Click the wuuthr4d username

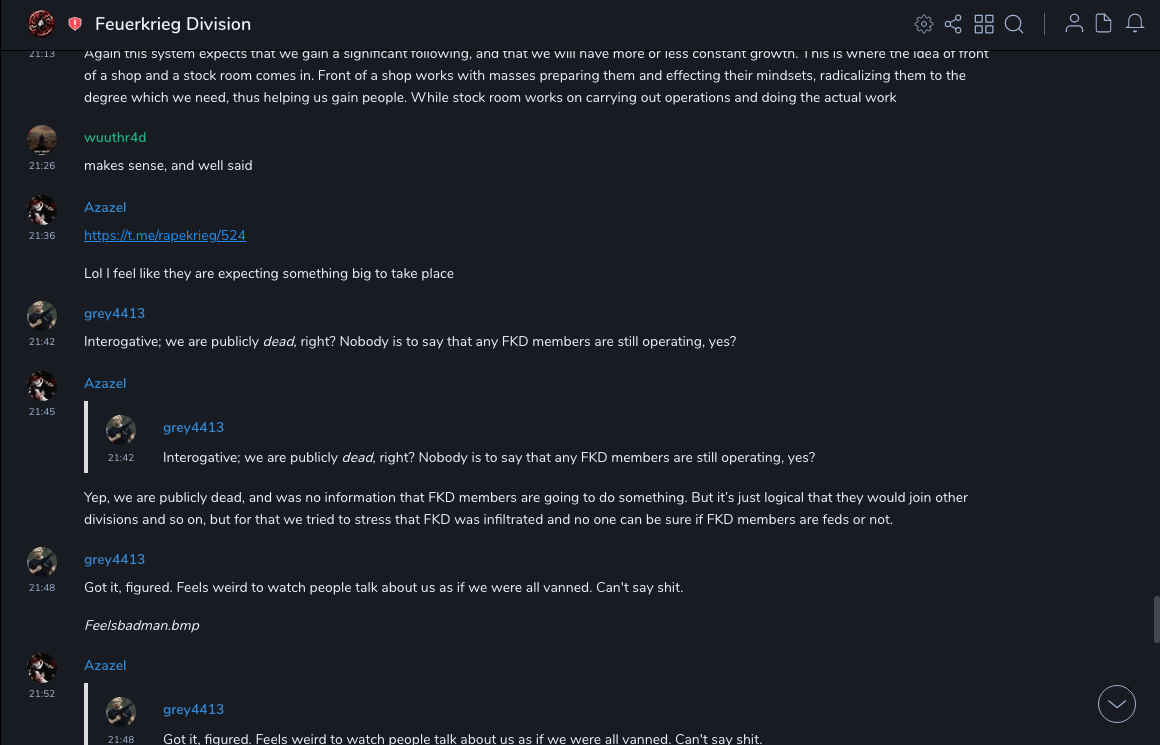pyautogui.click(x=115, y=138)
